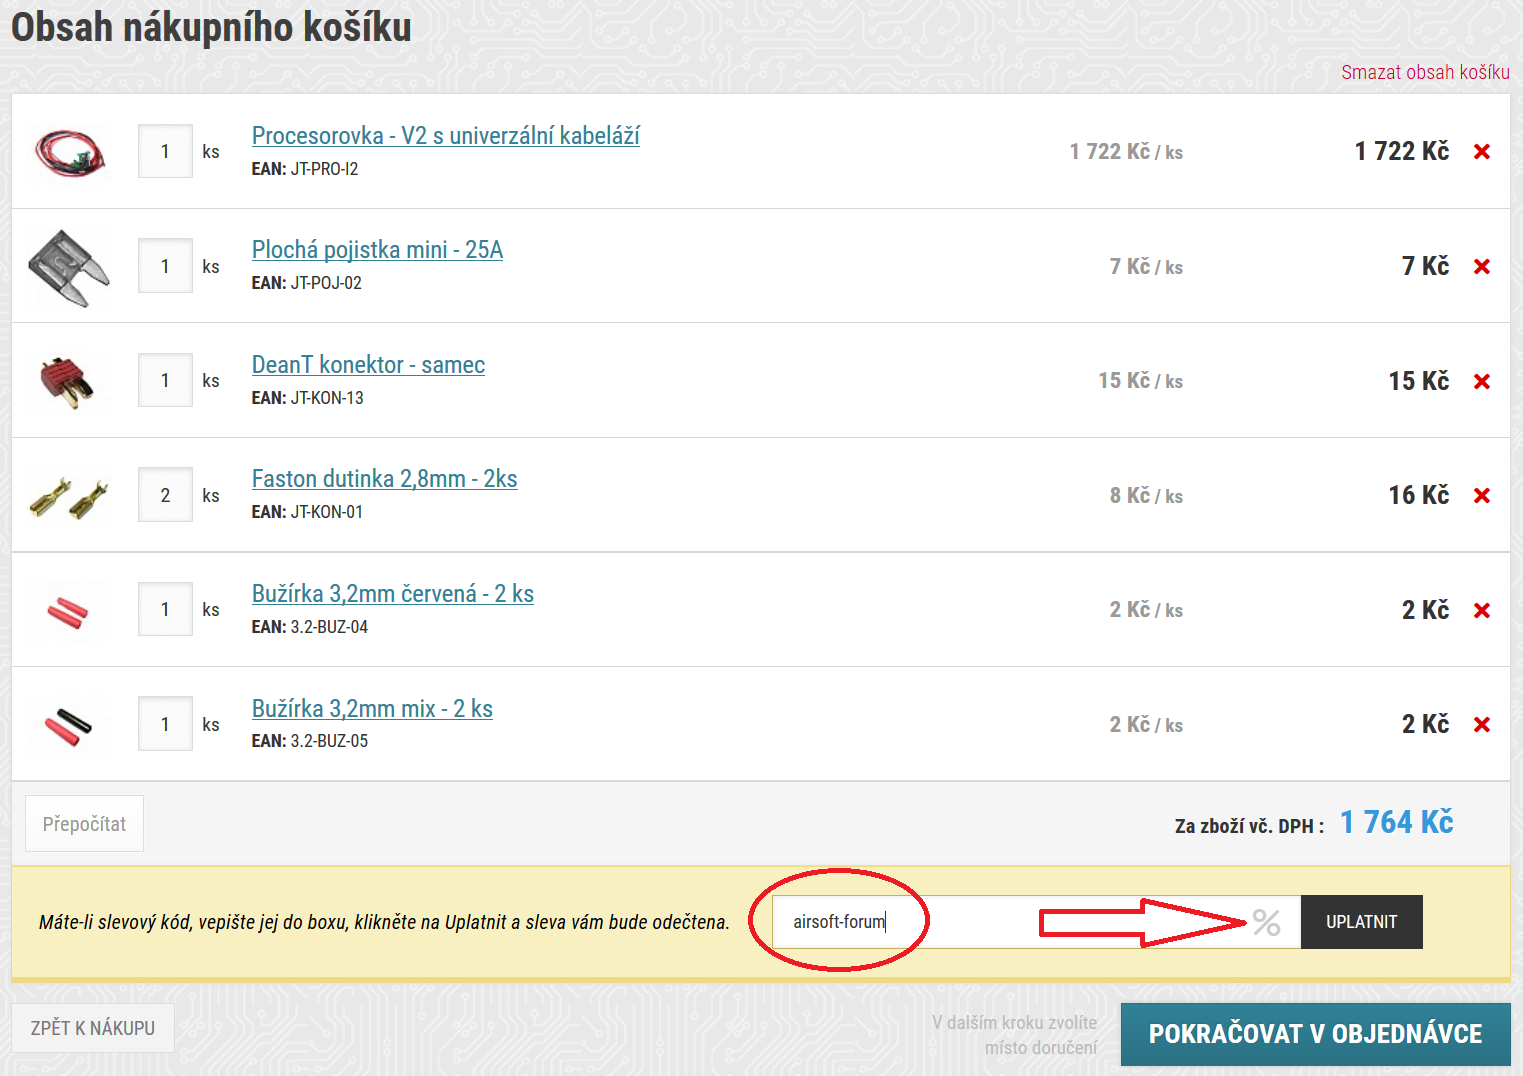The height and width of the screenshot is (1076, 1523).
Task: Open Bužírka mix product thumbnail
Action: pos(68,726)
